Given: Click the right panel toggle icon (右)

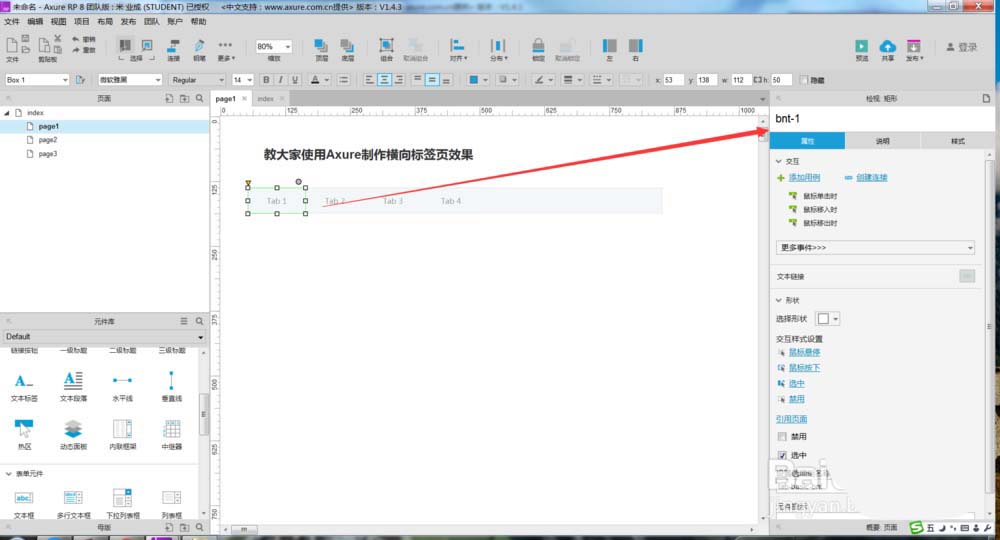Looking at the screenshot, I should [635, 45].
